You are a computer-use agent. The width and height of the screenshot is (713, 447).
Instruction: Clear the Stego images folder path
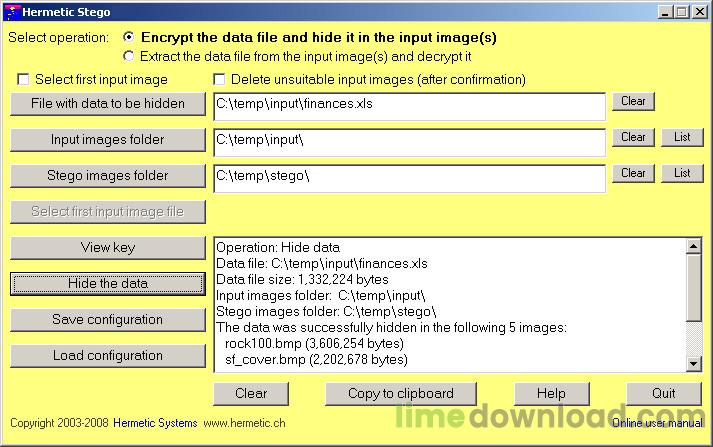click(633, 173)
